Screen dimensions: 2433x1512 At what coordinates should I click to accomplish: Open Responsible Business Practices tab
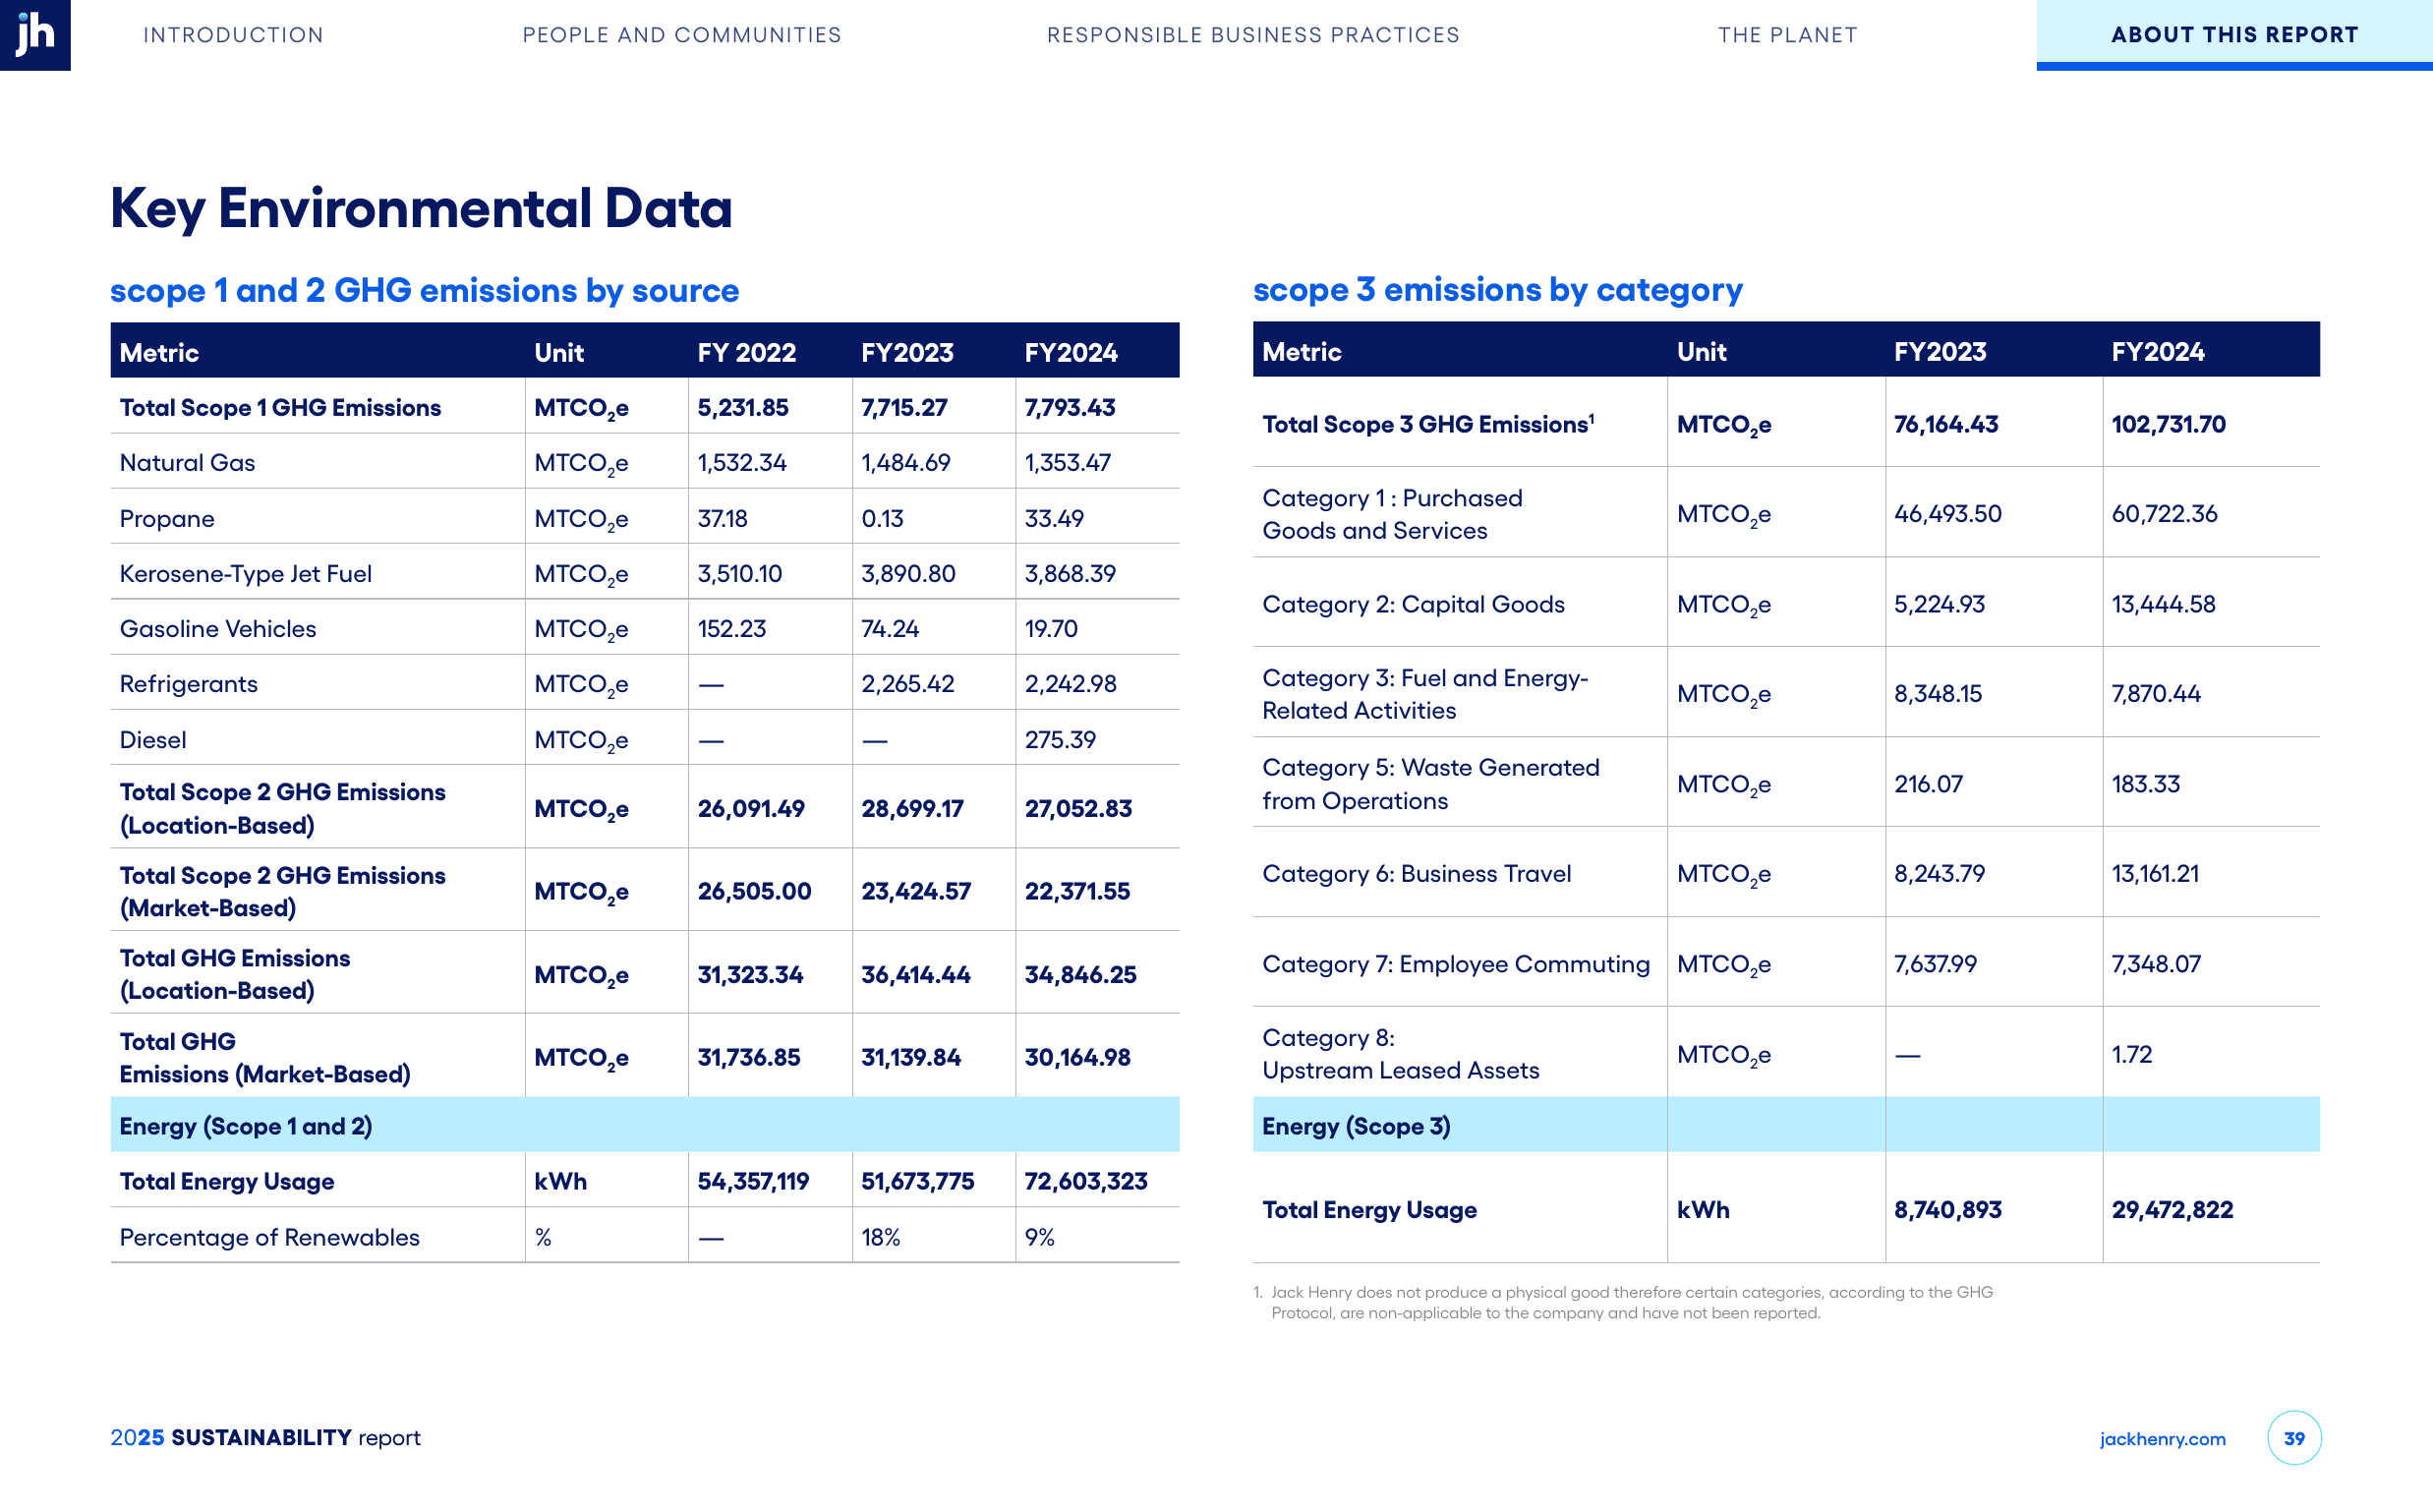pos(1253,35)
